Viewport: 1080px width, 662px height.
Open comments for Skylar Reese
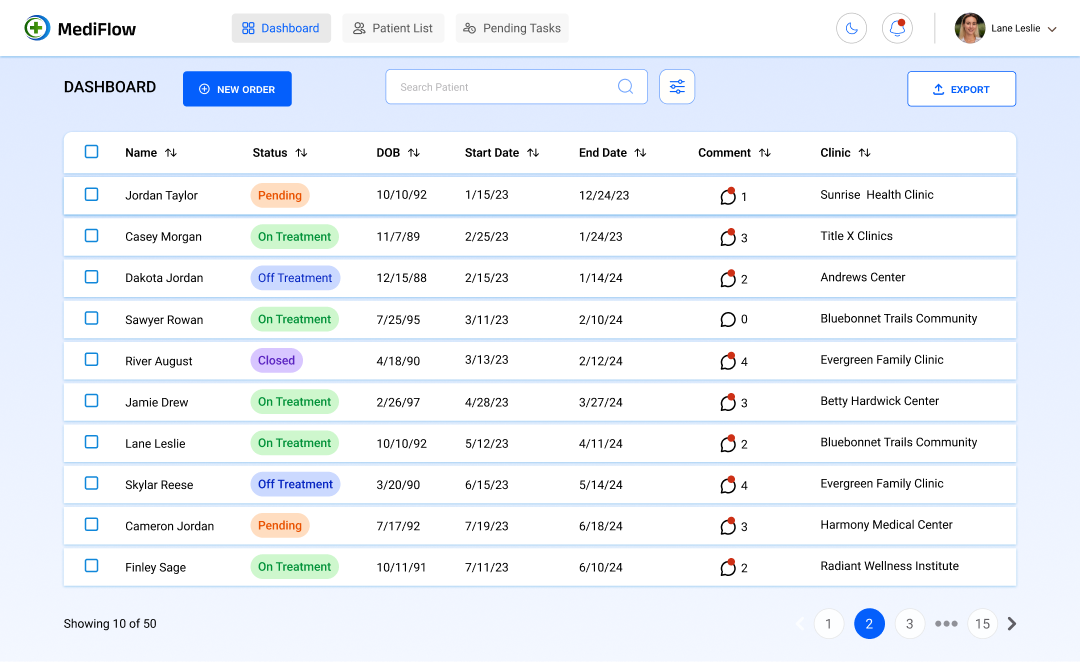tap(727, 485)
